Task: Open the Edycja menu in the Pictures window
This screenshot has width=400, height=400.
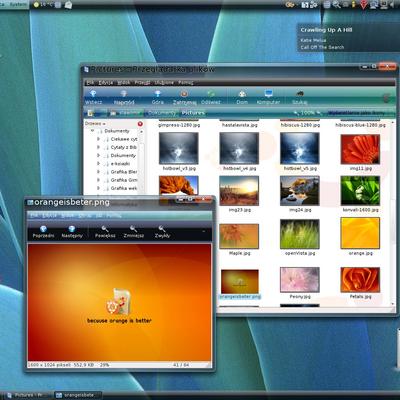Action: [106, 82]
